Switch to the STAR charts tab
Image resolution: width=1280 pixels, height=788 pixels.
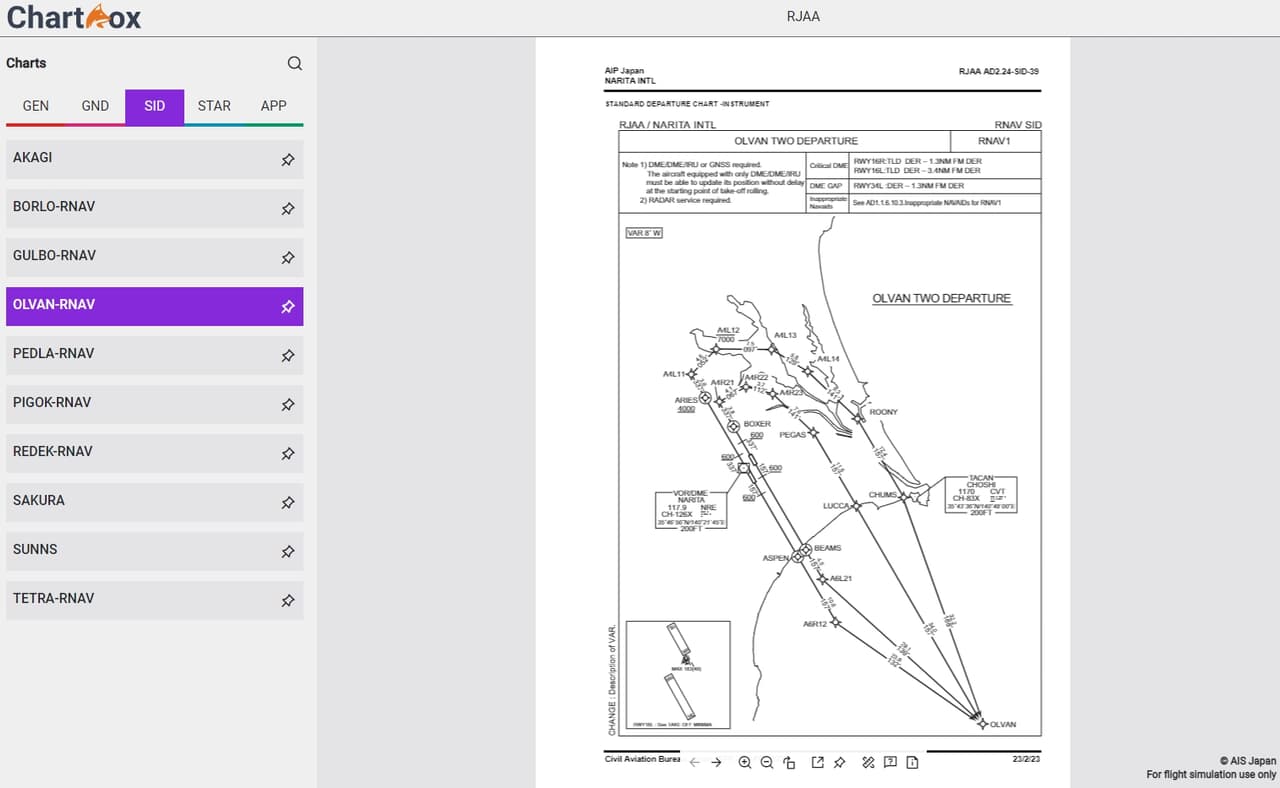[x=213, y=106]
